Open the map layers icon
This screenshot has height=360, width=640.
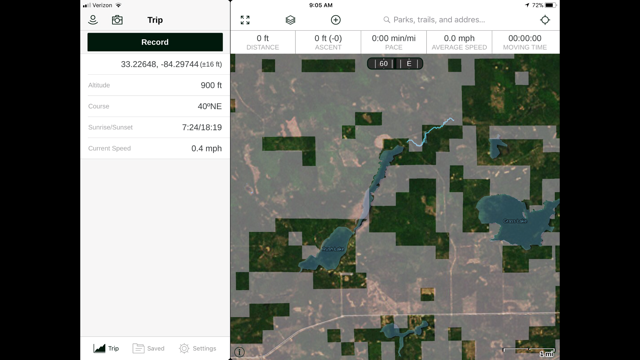(290, 20)
